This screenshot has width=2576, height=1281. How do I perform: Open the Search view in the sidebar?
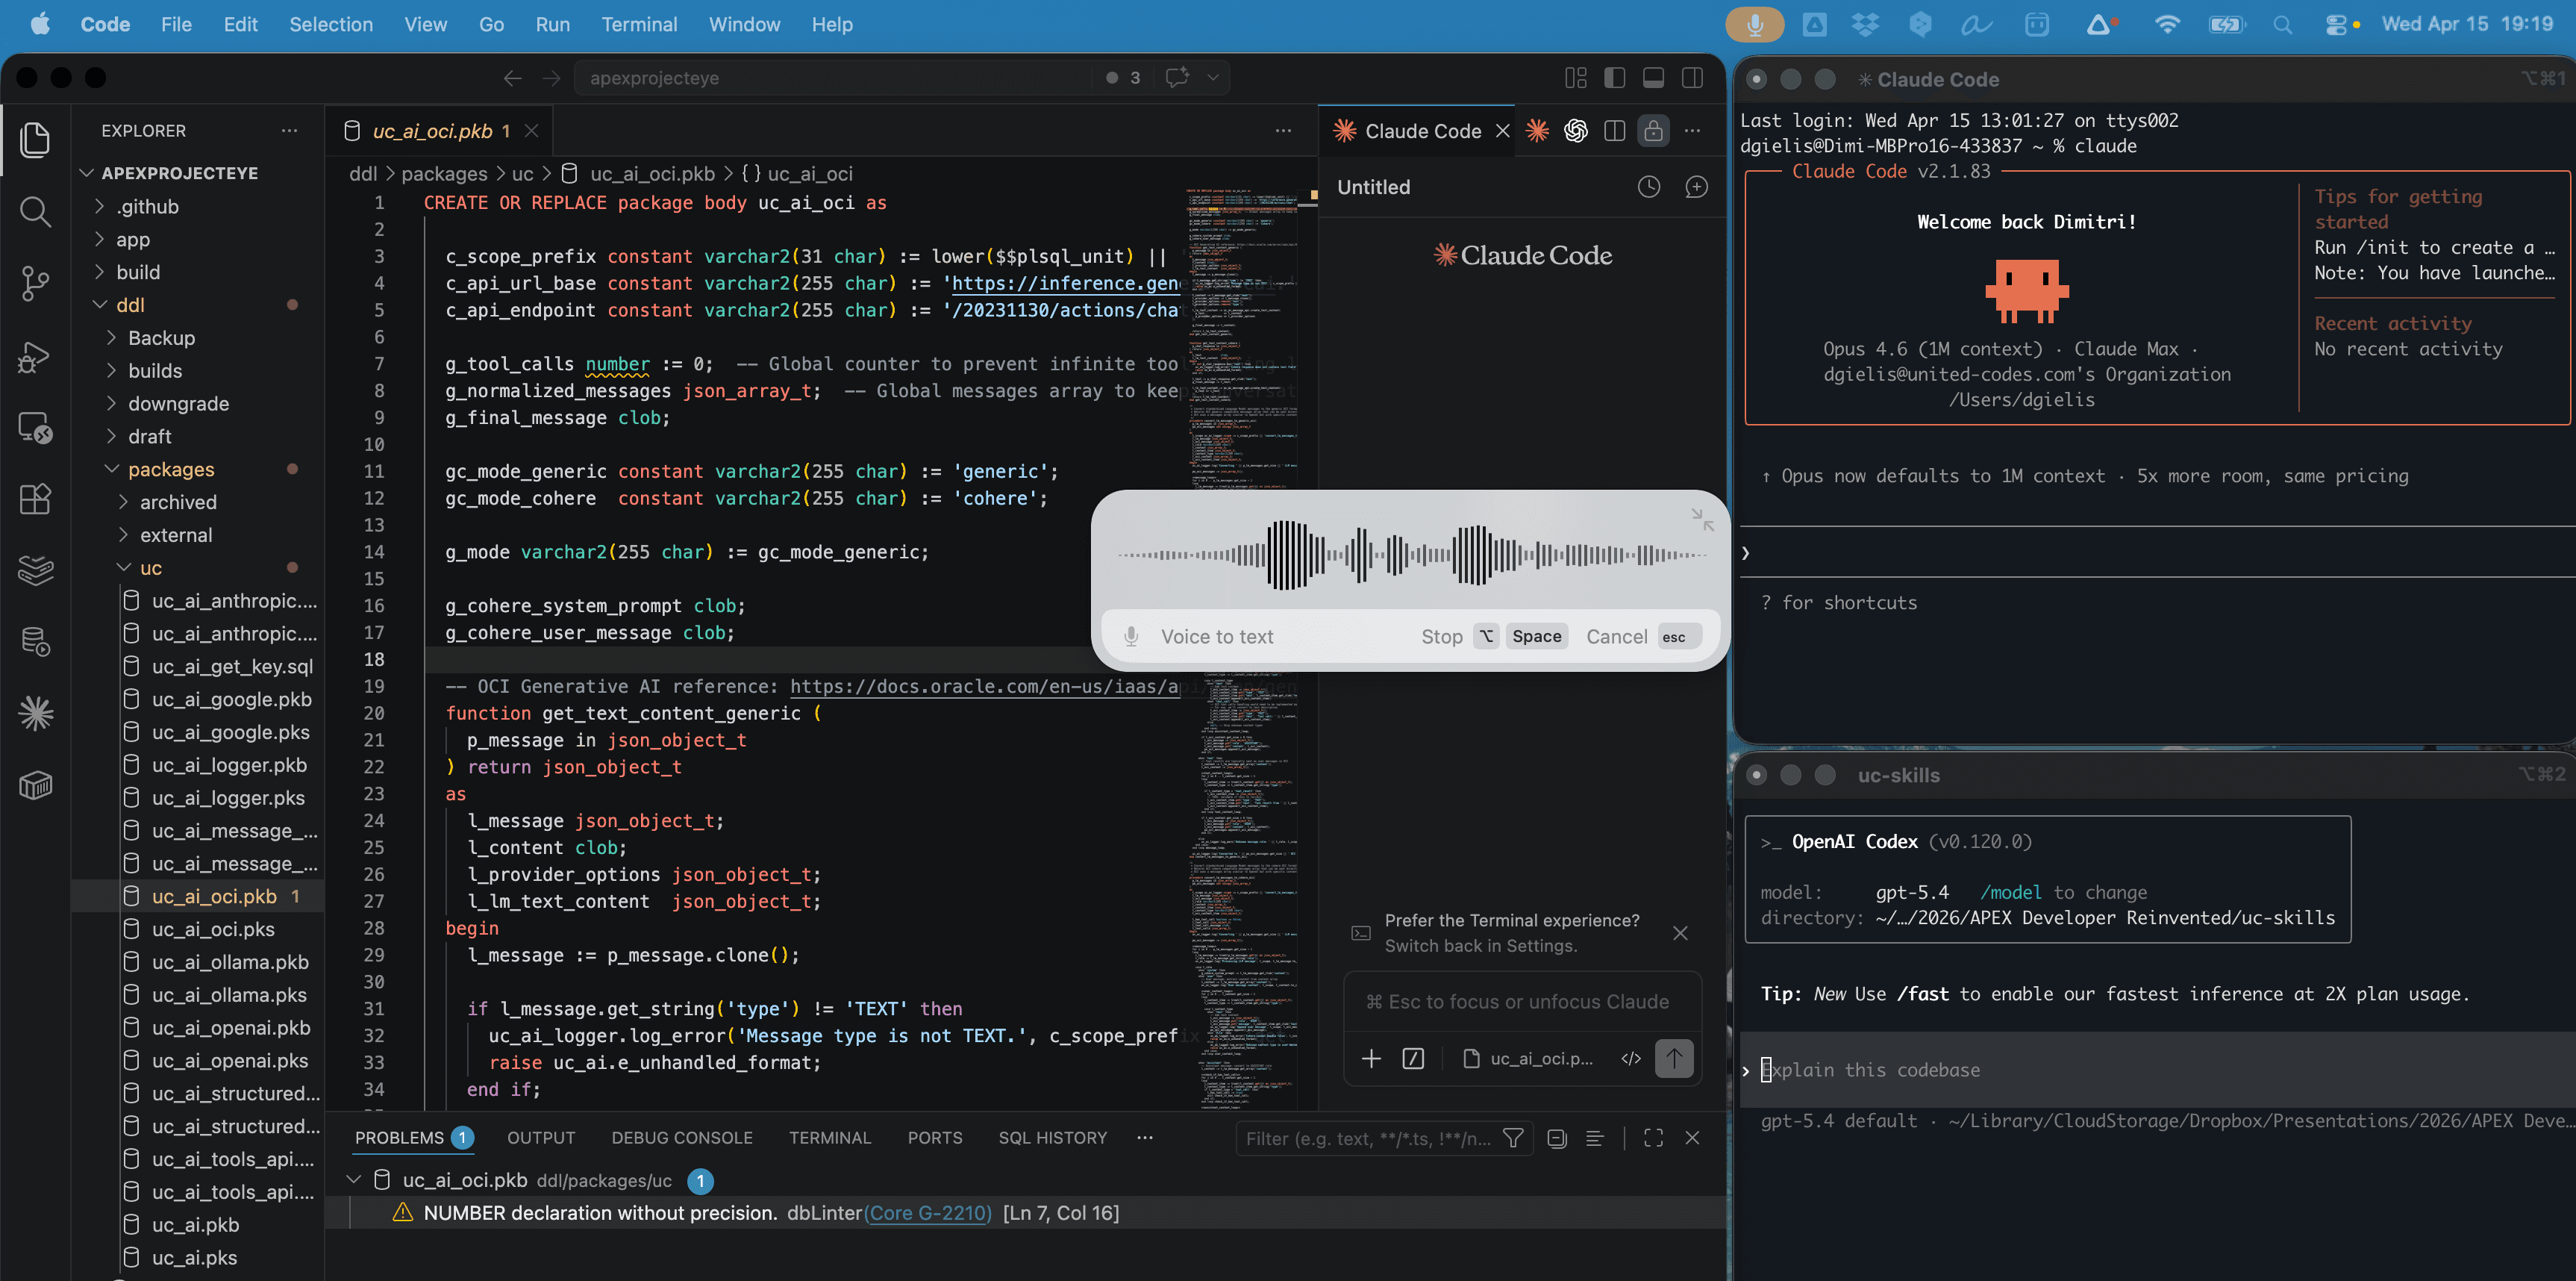tap(36, 212)
